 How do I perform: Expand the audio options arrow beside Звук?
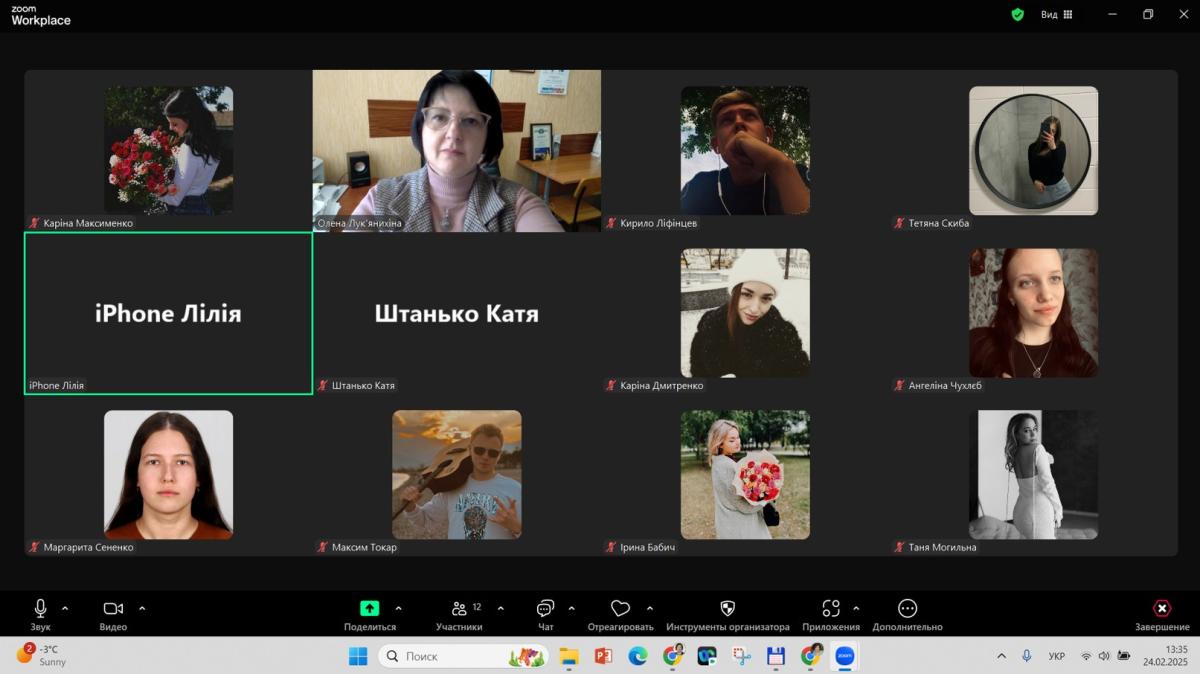point(65,608)
